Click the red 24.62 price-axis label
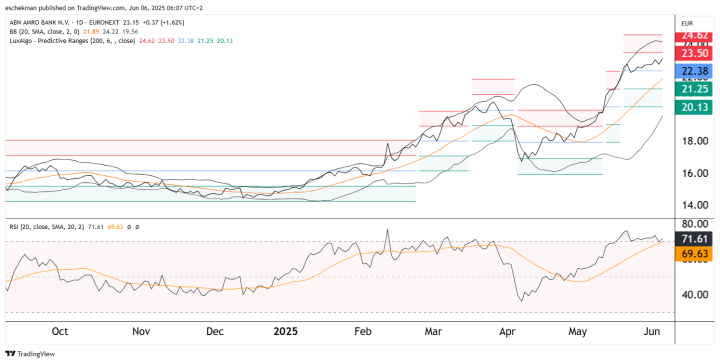This screenshot has width=720, height=363. click(x=693, y=36)
